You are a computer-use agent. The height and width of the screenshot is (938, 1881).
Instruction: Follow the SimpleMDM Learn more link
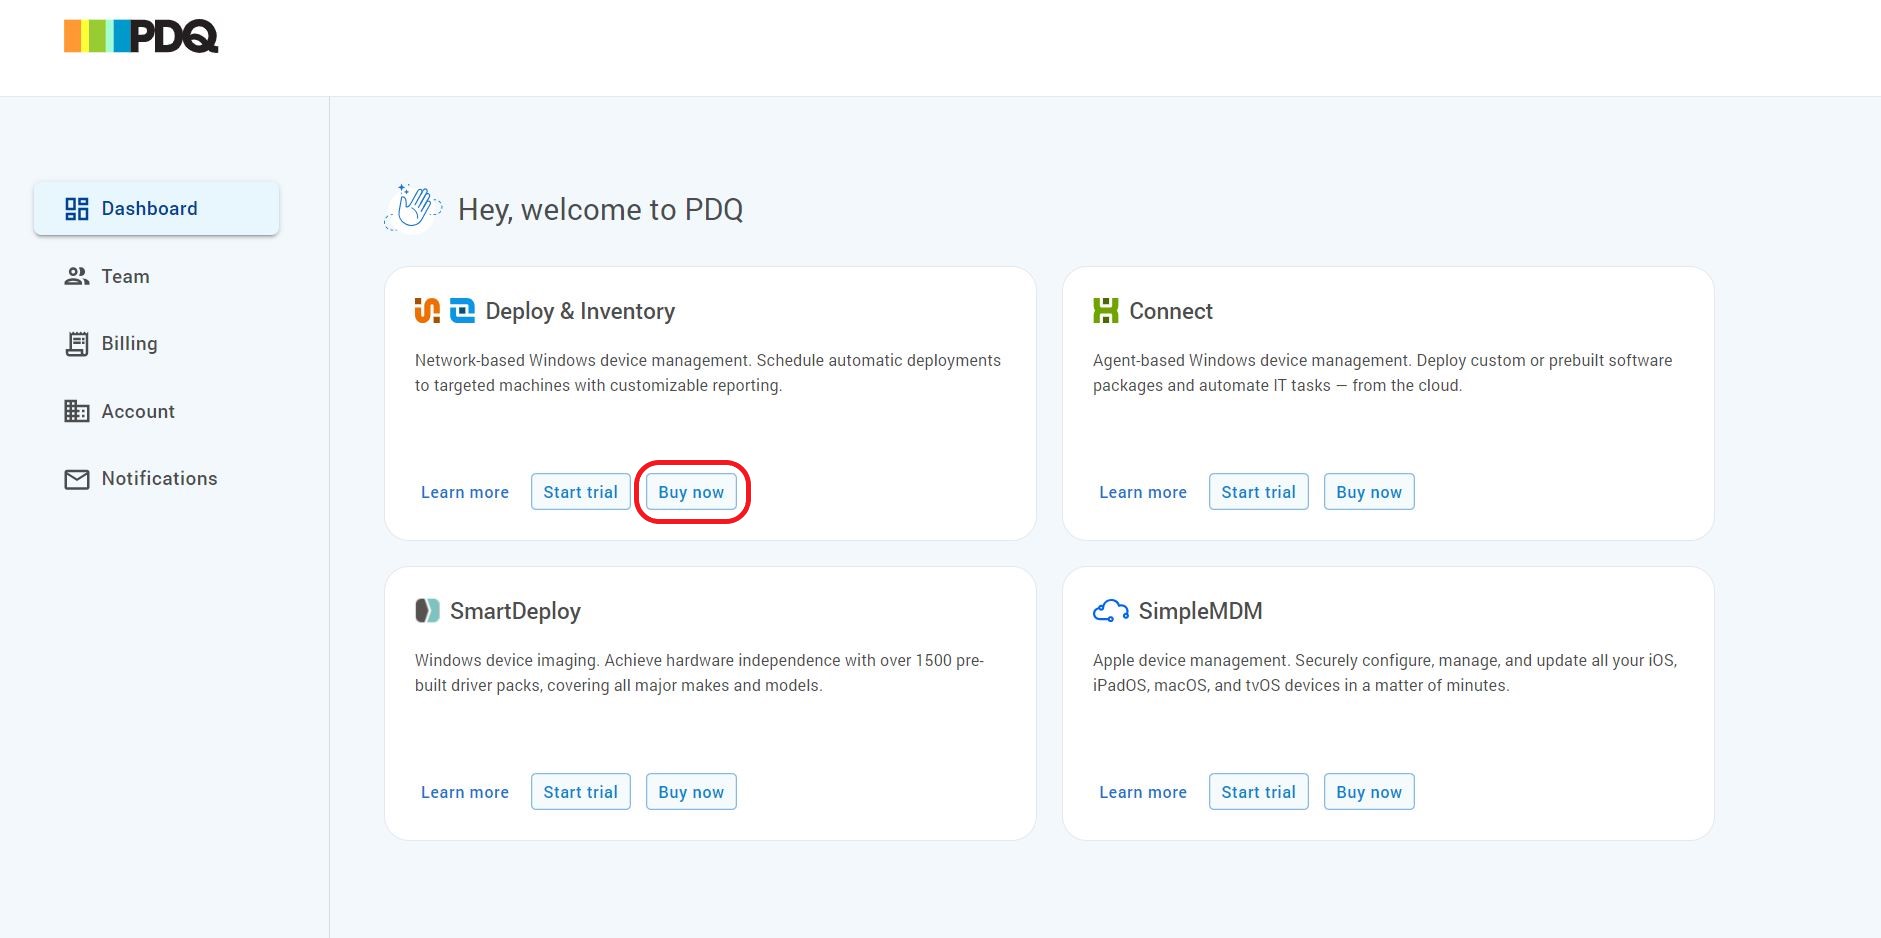[x=1143, y=792]
